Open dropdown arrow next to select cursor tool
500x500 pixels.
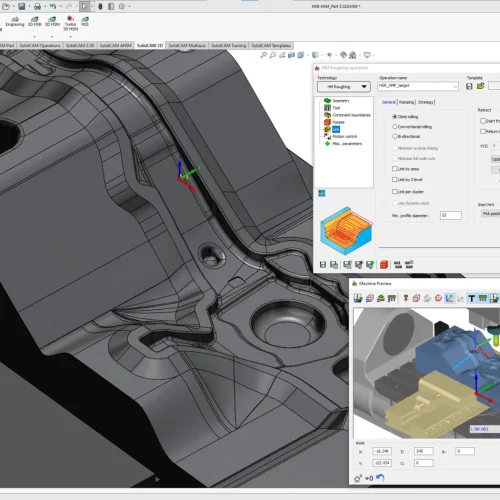click(x=92, y=6)
